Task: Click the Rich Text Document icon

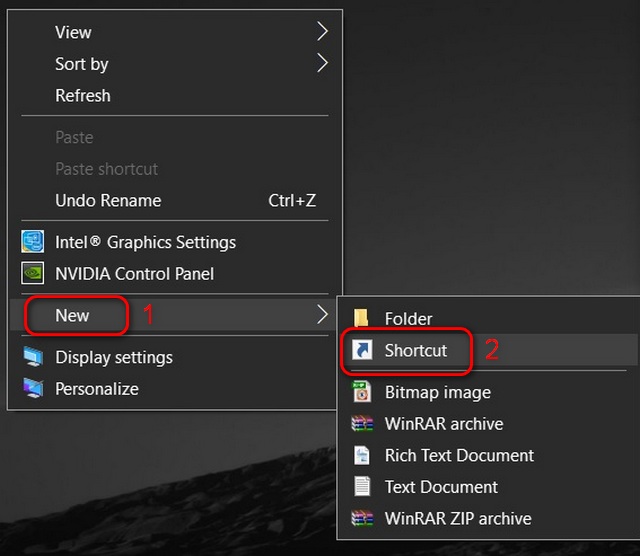Action: click(x=362, y=456)
